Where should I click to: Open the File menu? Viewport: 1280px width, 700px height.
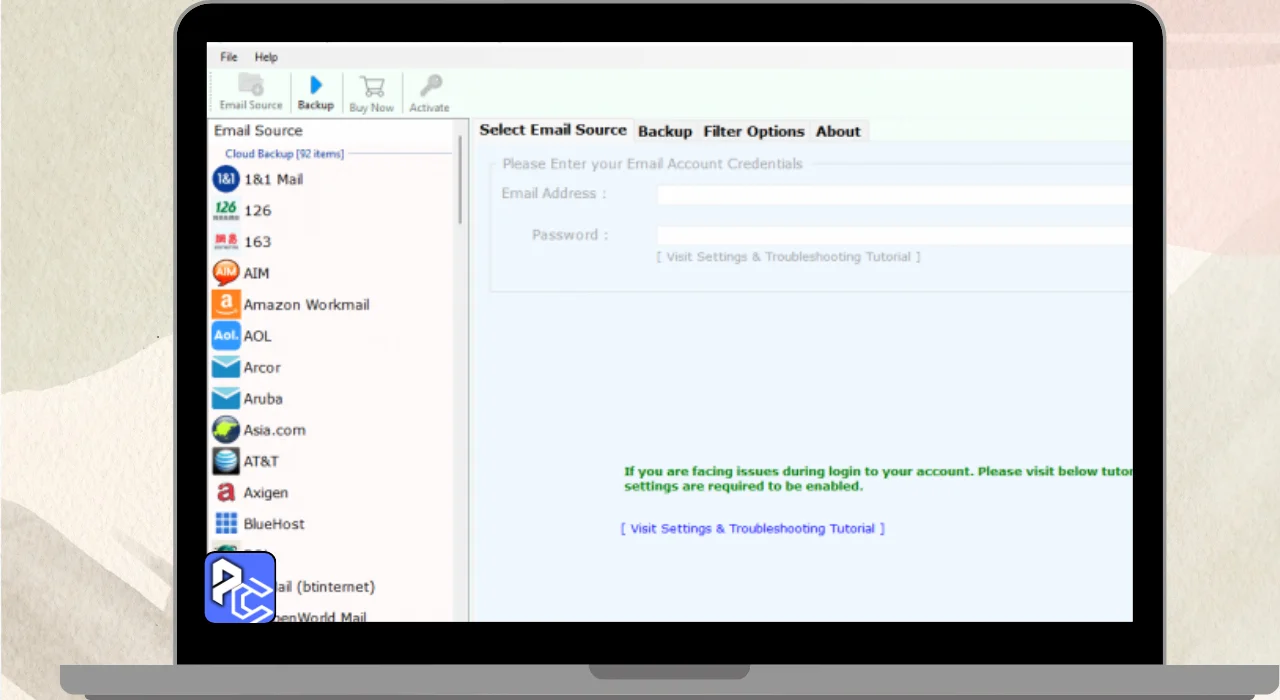coord(229,57)
